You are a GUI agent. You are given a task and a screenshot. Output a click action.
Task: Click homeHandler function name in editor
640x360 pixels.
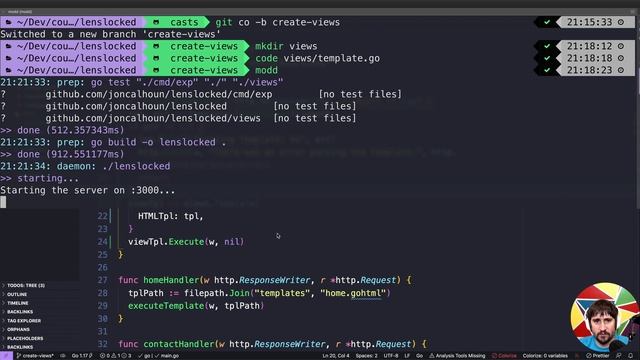click(171, 280)
